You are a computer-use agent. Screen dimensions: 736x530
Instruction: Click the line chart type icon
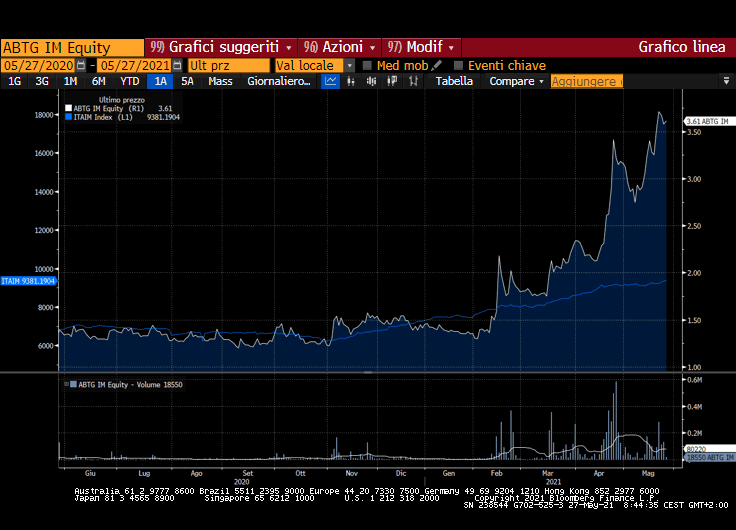tap(331, 81)
